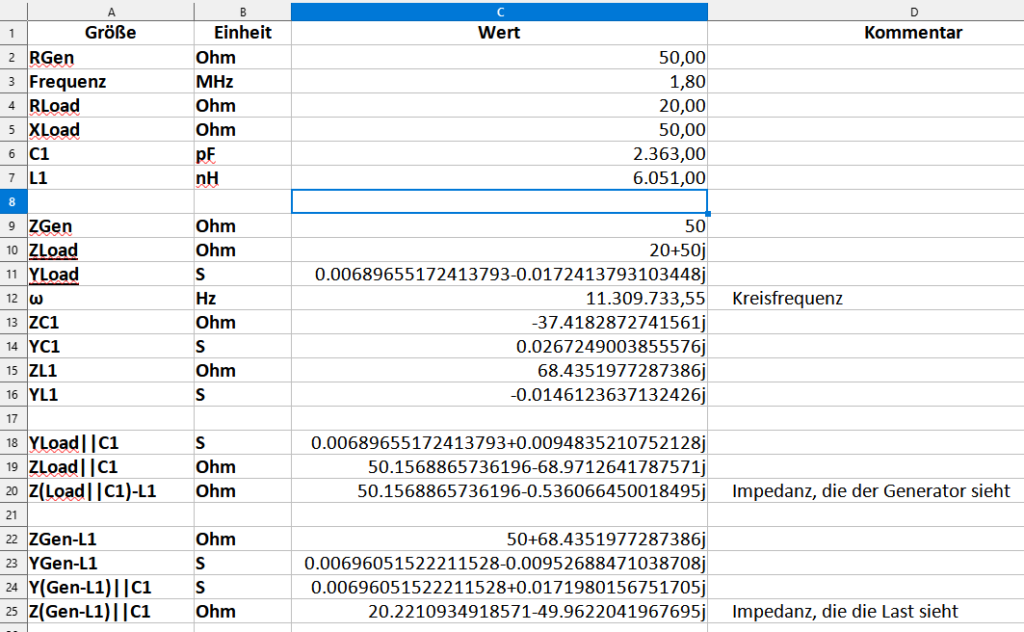Image resolution: width=1024 pixels, height=632 pixels.
Task: Click the Kreisfrequenz comment cell
Action: coord(866,298)
